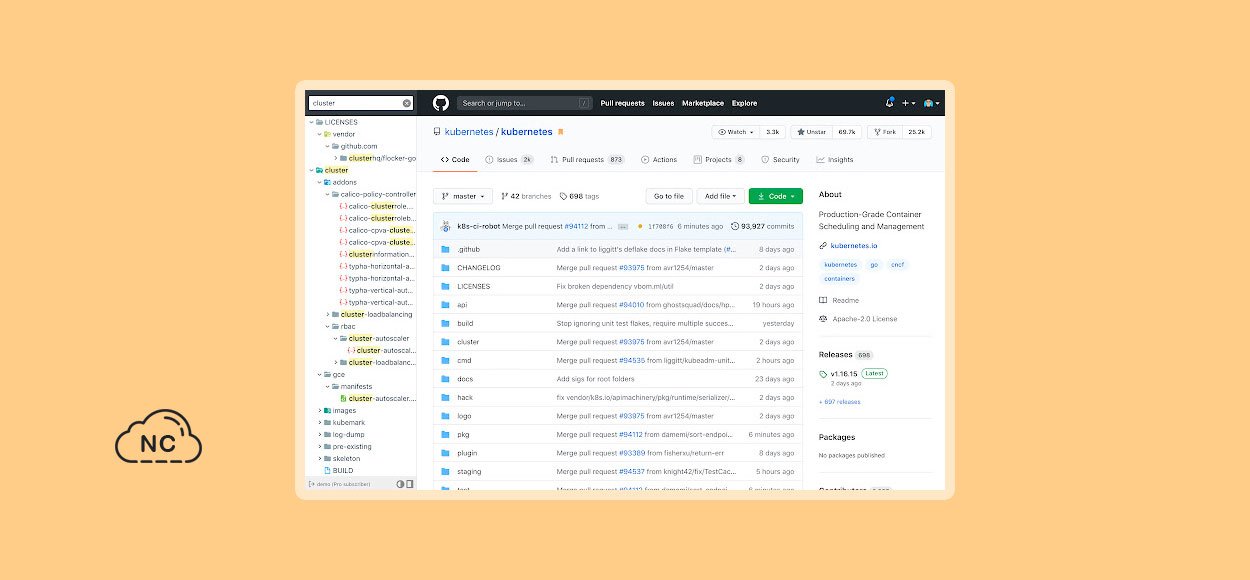
Task: Open Explore in the top navigation
Action: coord(744,103)
